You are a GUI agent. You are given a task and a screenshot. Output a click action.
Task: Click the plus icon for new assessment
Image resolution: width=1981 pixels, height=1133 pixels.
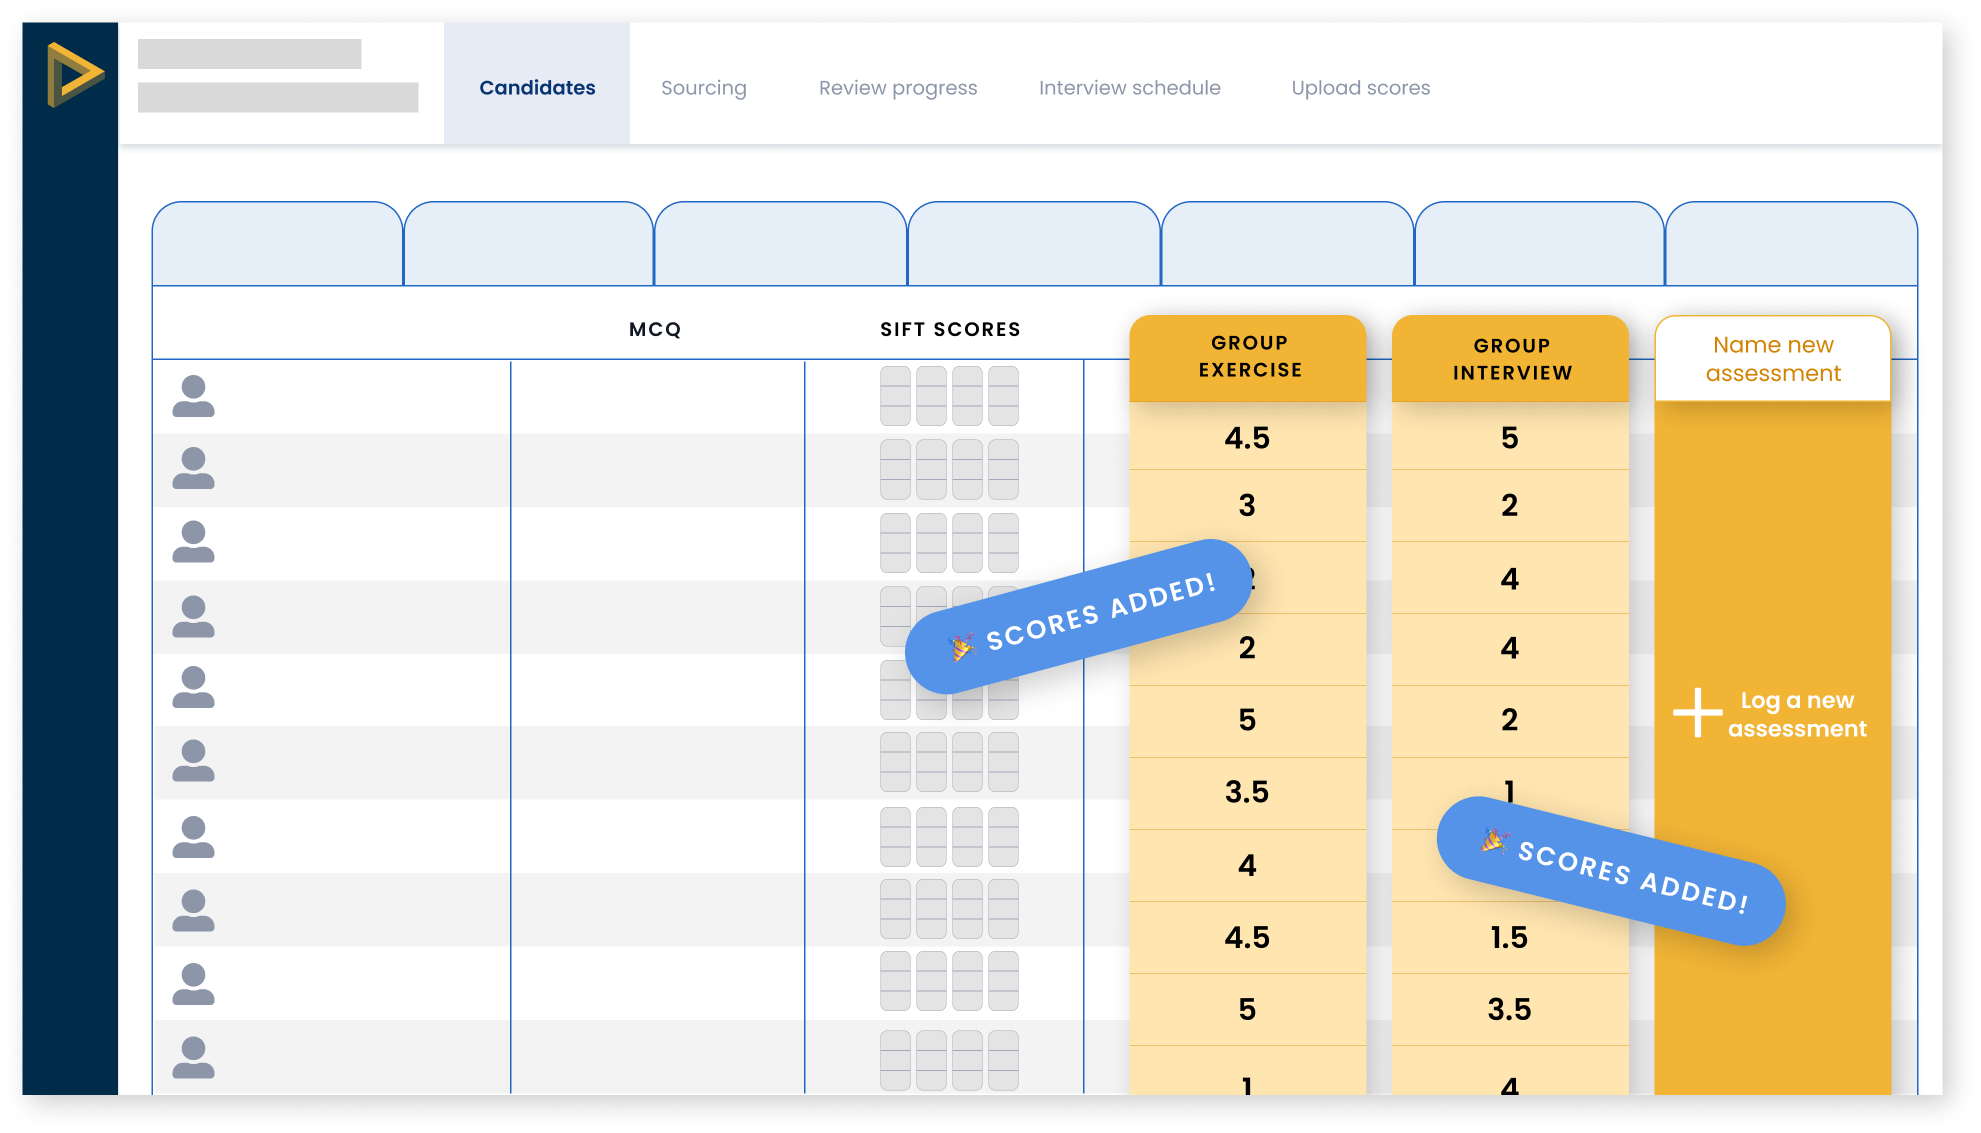[x=1697, y=713]
